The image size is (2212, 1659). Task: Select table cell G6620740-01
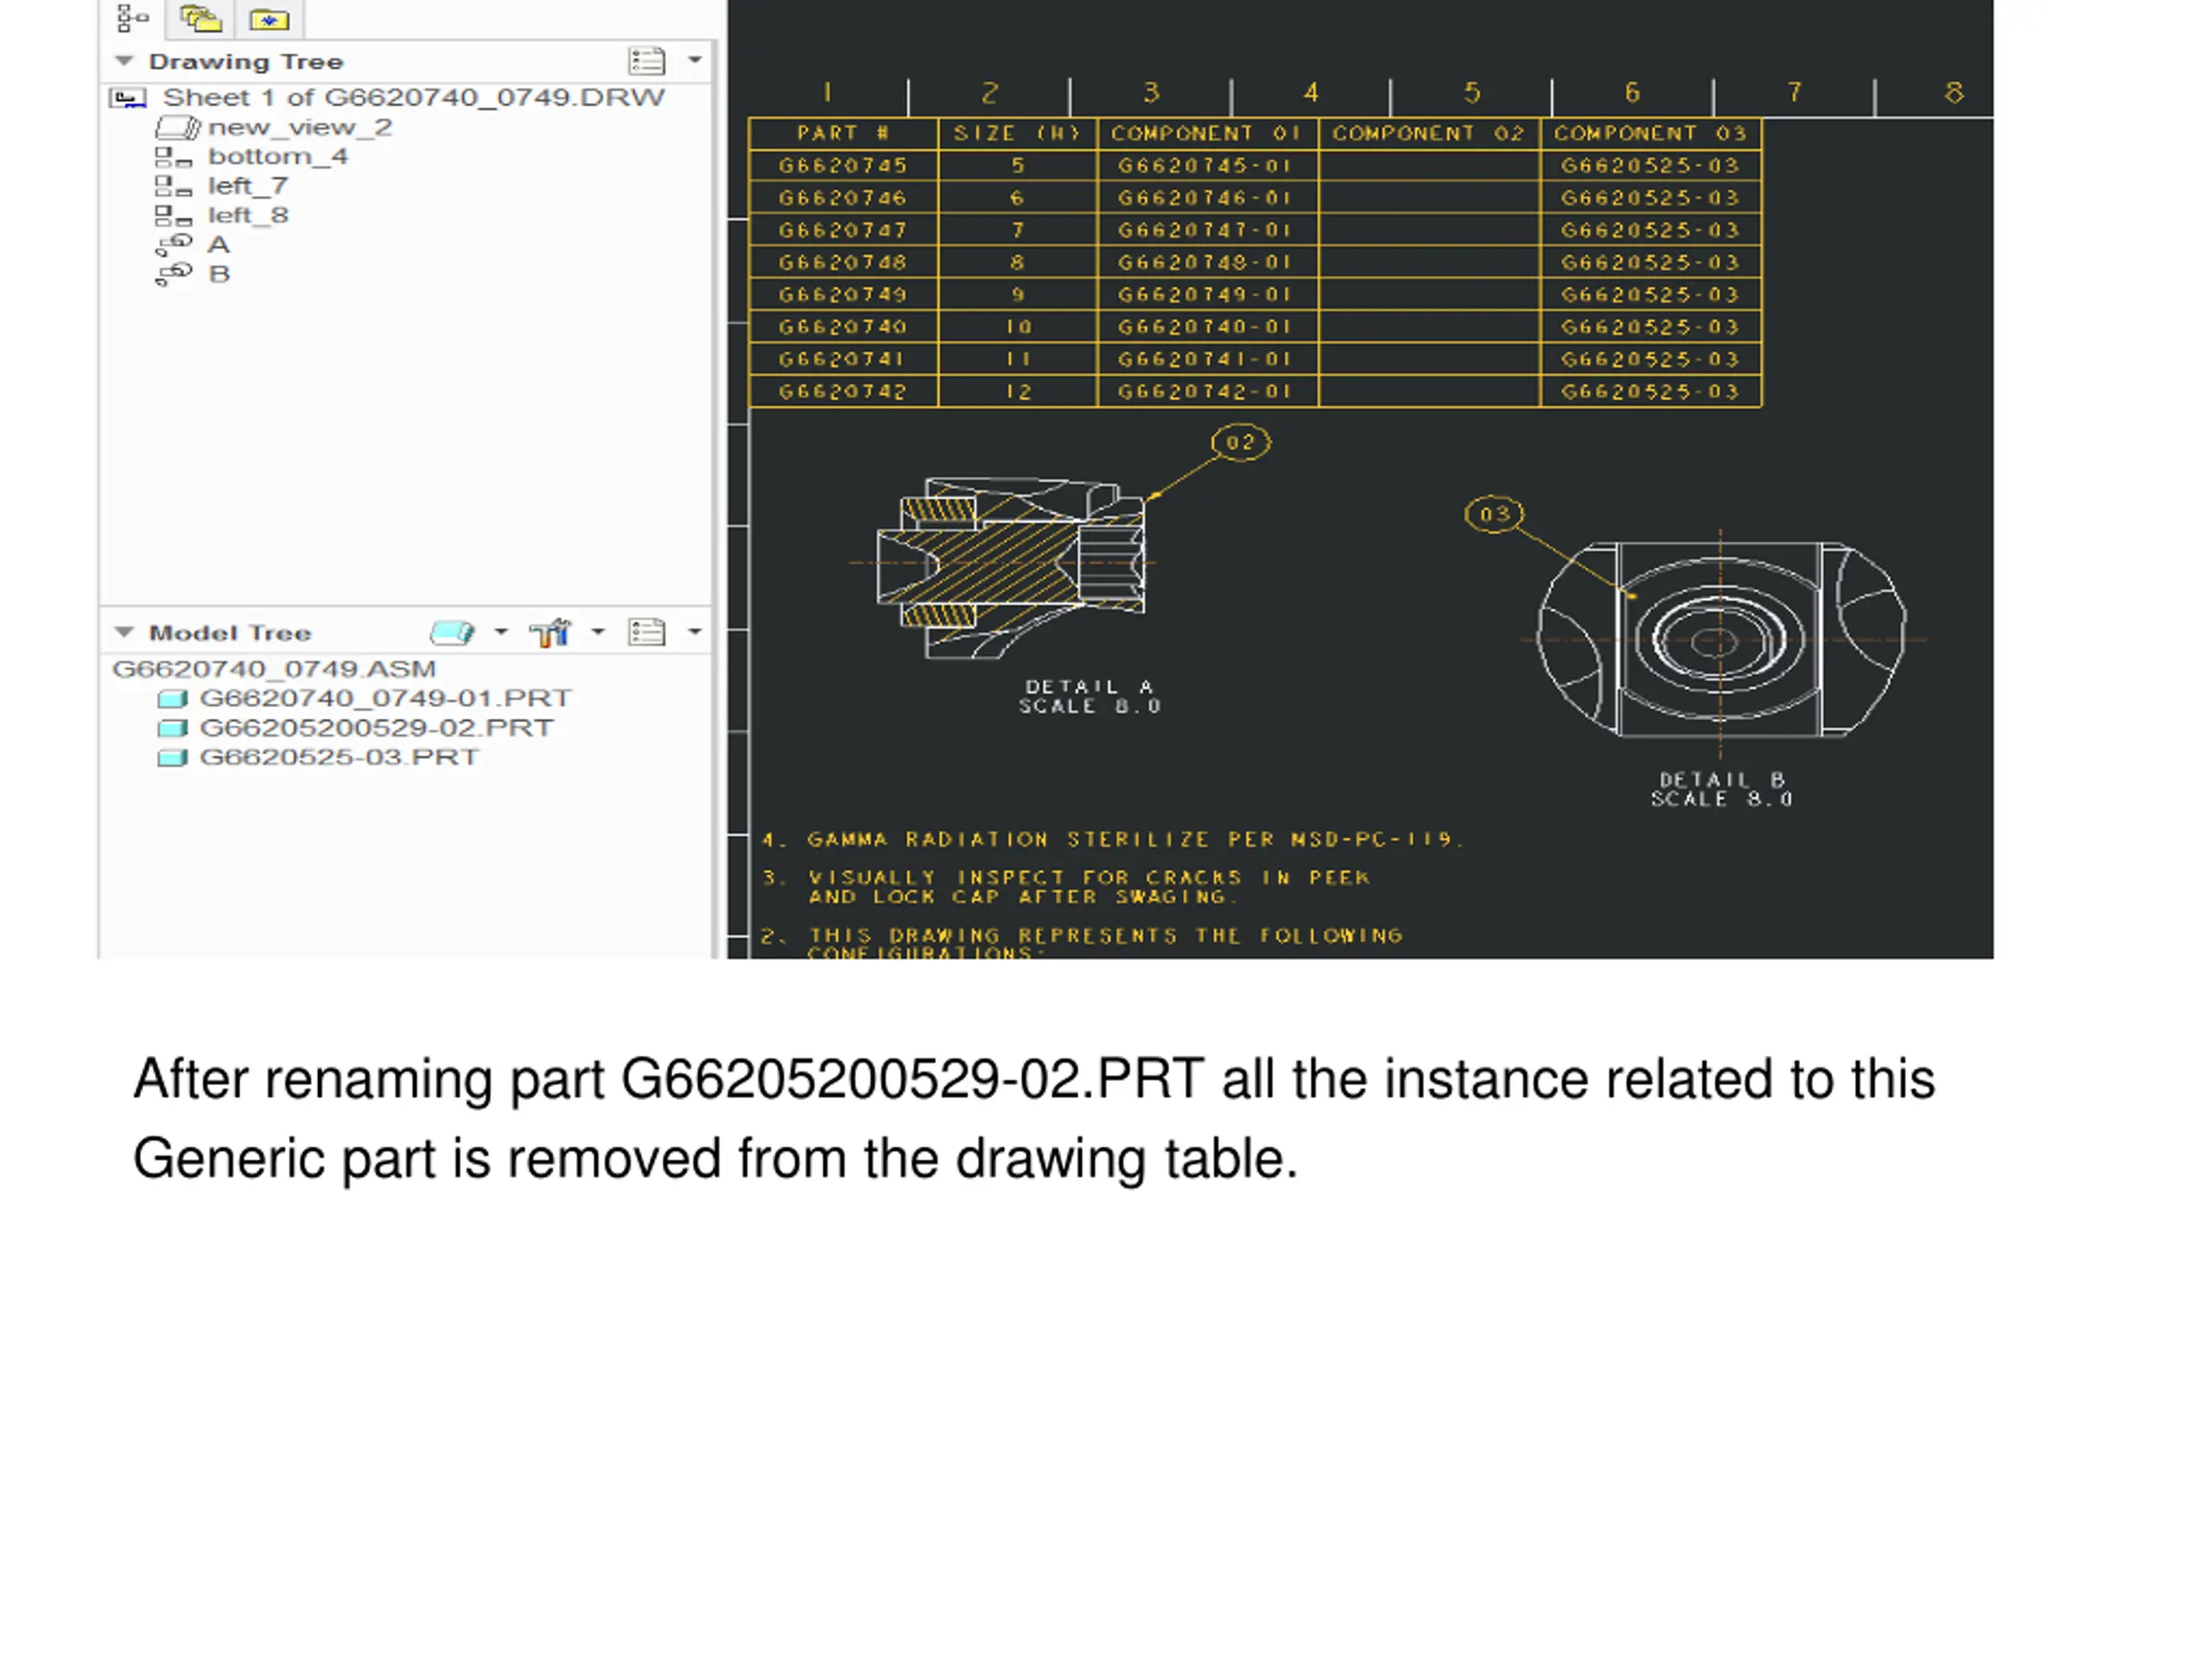point(1207,327)
